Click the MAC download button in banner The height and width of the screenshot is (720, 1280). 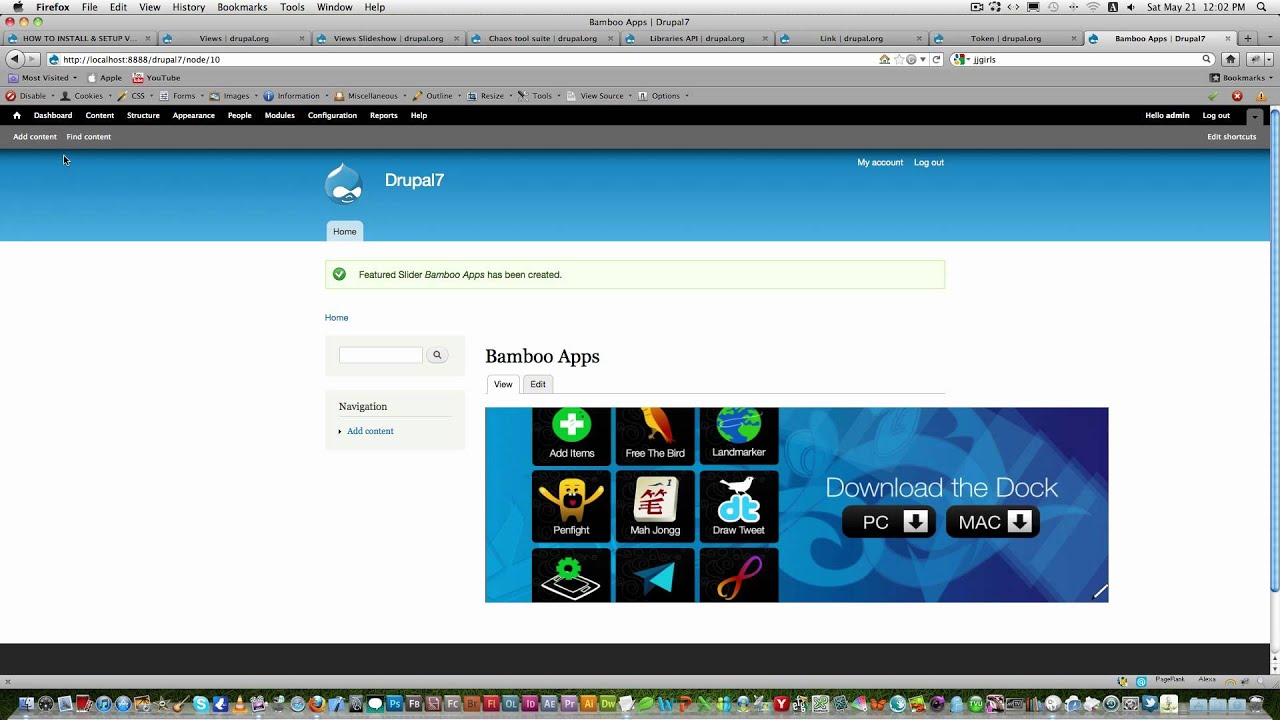(x=993, y=522)
